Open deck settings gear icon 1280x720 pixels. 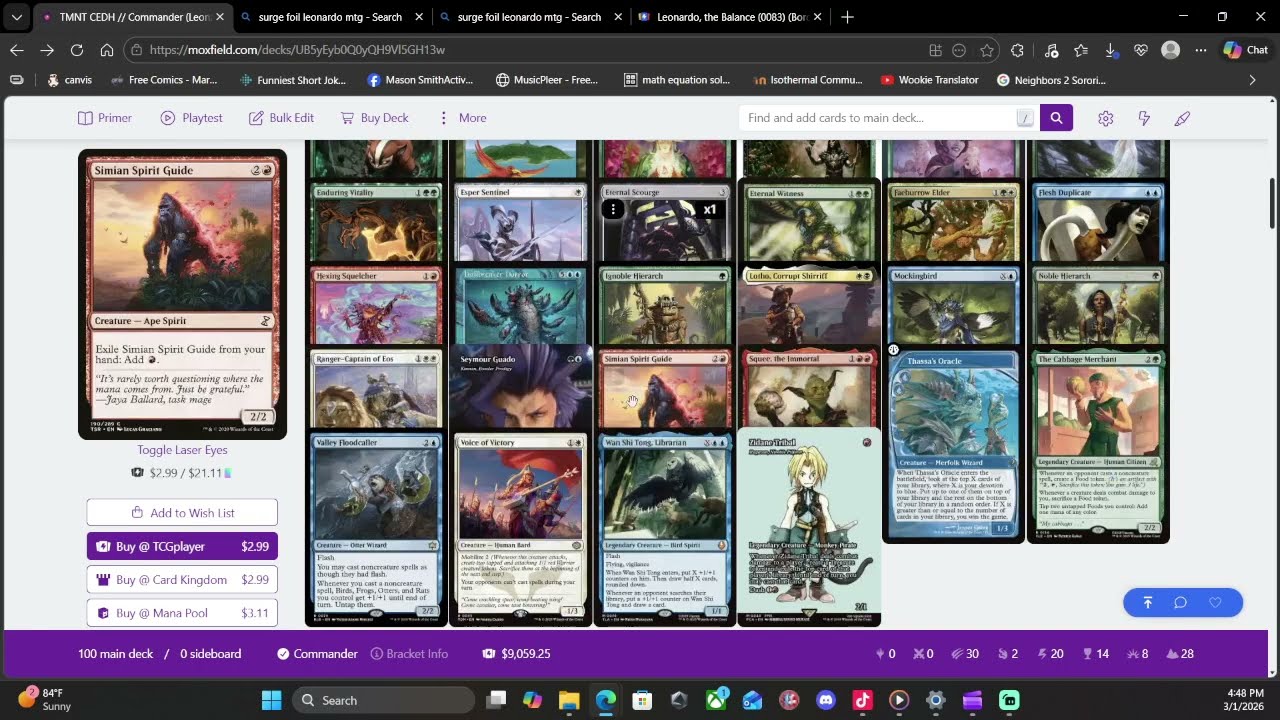[1105, 118]
